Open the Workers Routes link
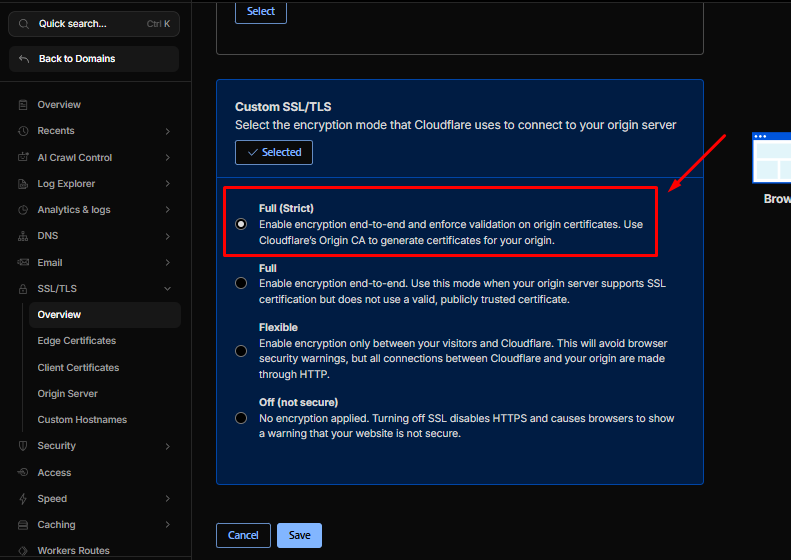 pyautogui.click(x=73, y=551)
